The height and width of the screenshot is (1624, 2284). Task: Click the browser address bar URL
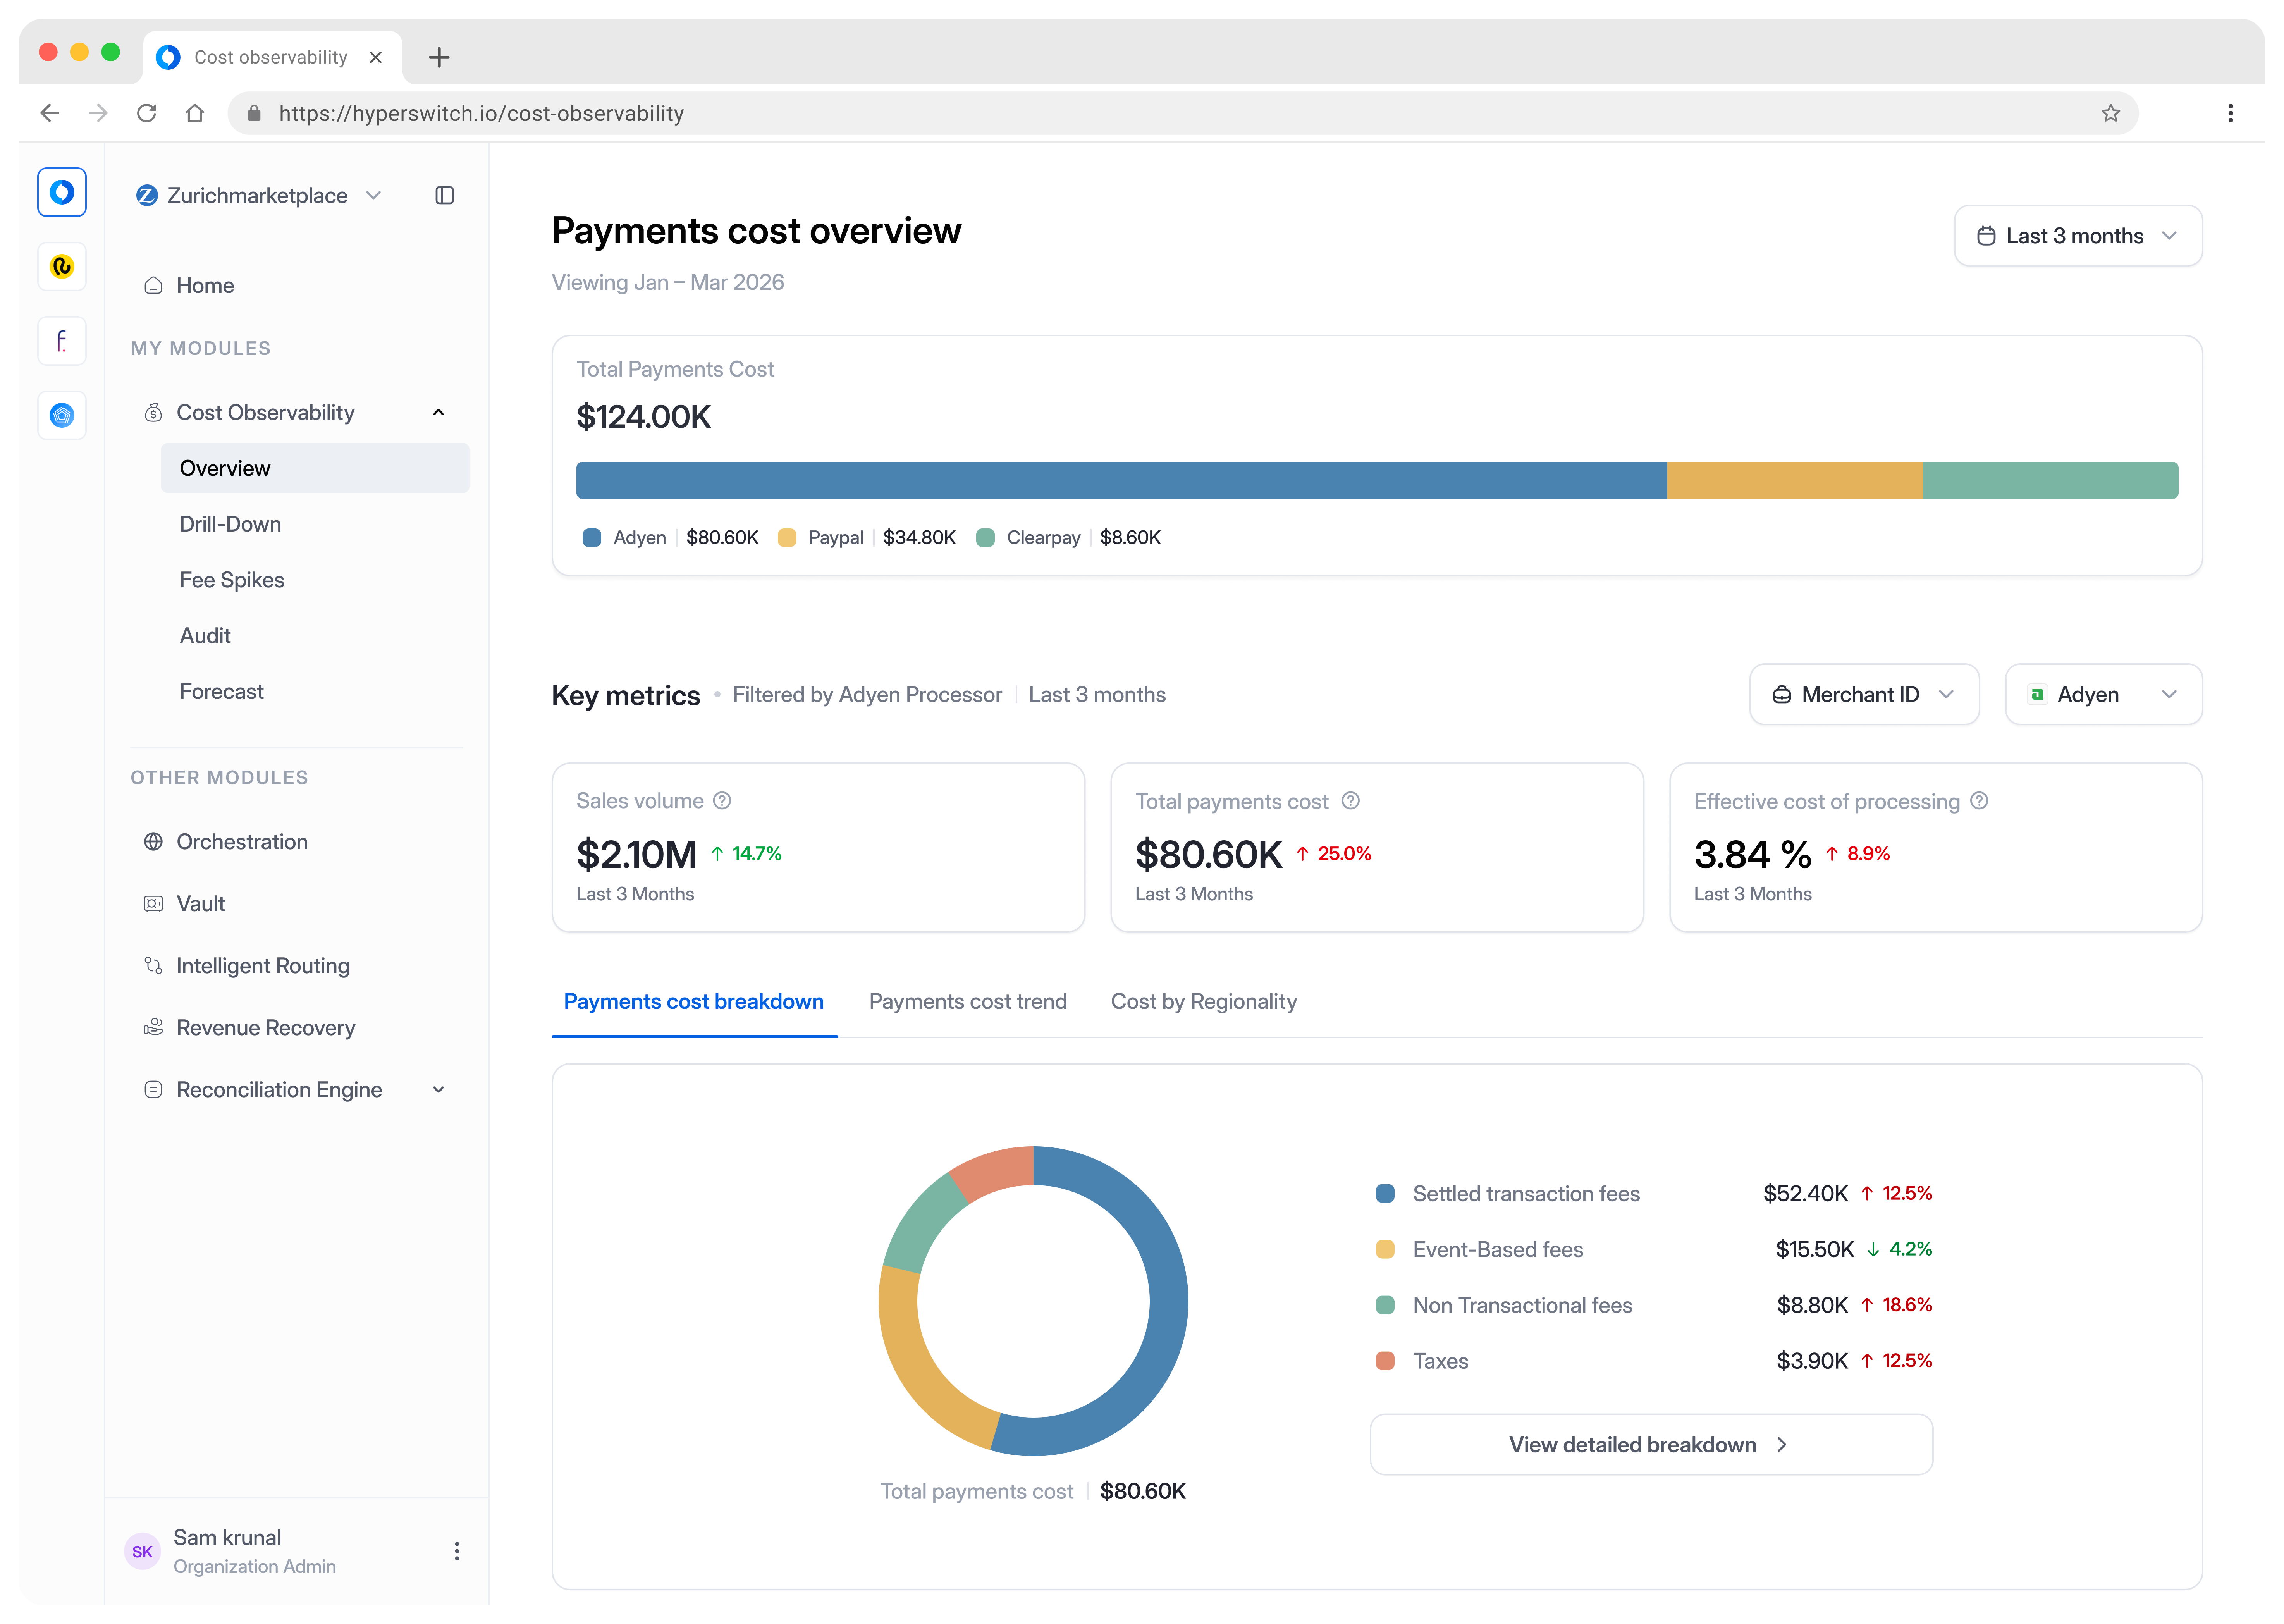coord(481,113)
